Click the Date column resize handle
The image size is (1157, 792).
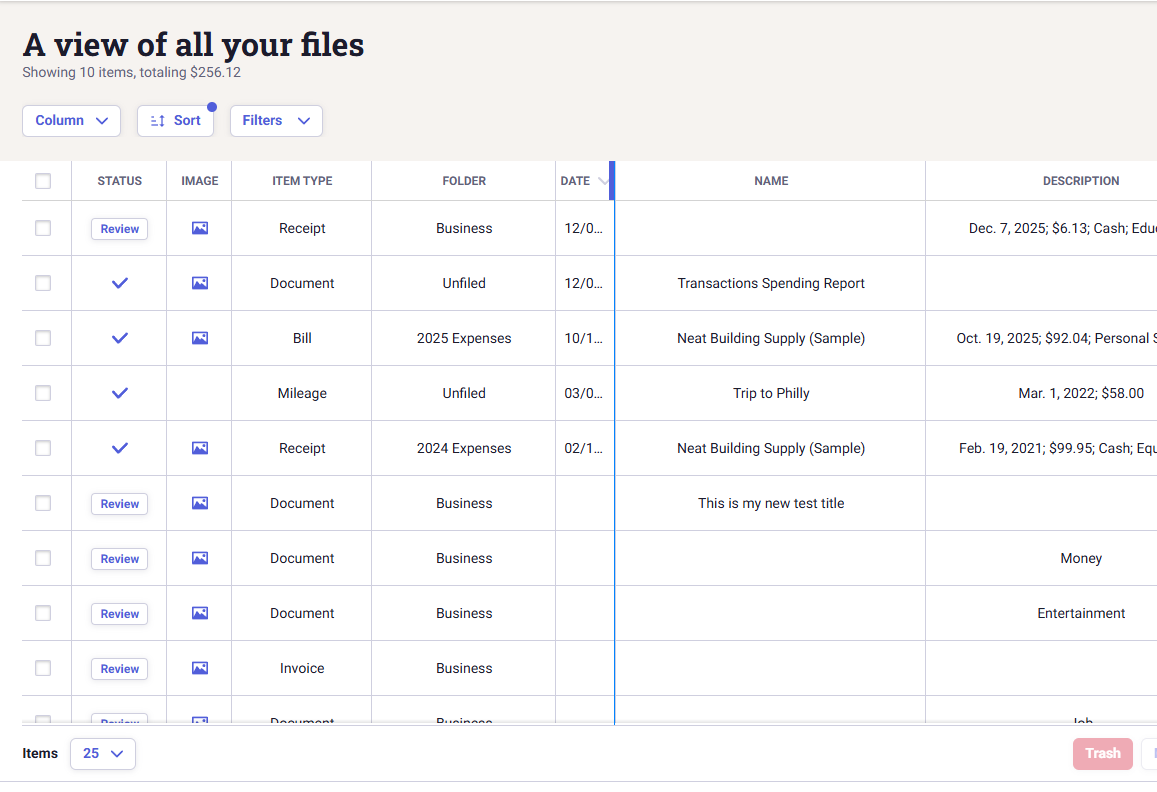(x=612, y=181)
